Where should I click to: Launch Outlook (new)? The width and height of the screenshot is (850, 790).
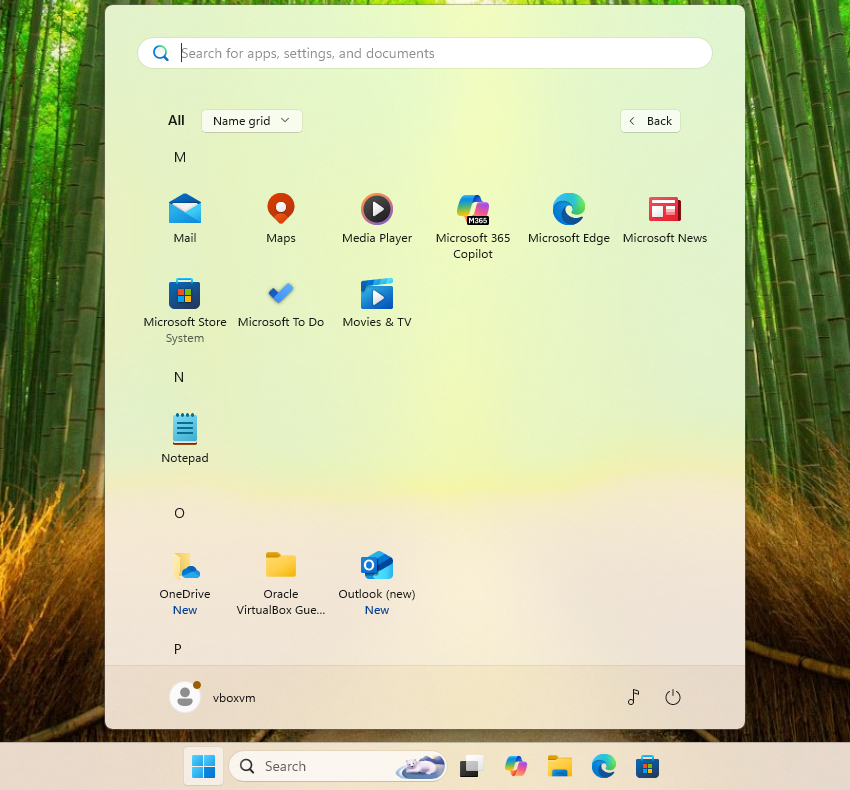pyautogui.click(x=377, y=582)
